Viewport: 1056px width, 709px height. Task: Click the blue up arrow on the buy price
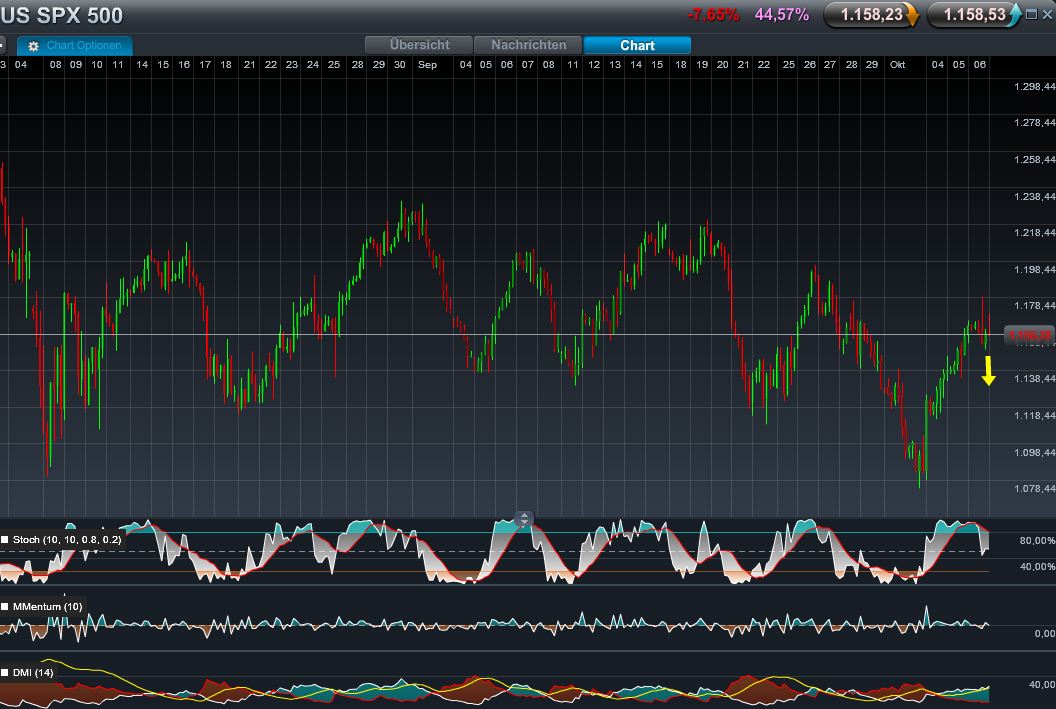tap(1016, 15)
